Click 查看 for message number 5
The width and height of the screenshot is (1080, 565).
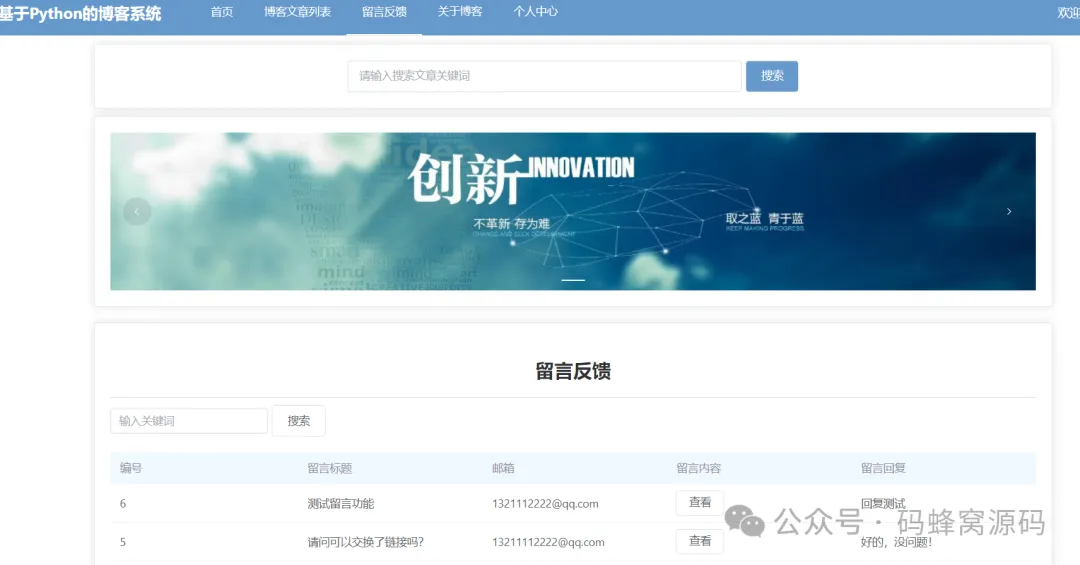click(699, 542)
